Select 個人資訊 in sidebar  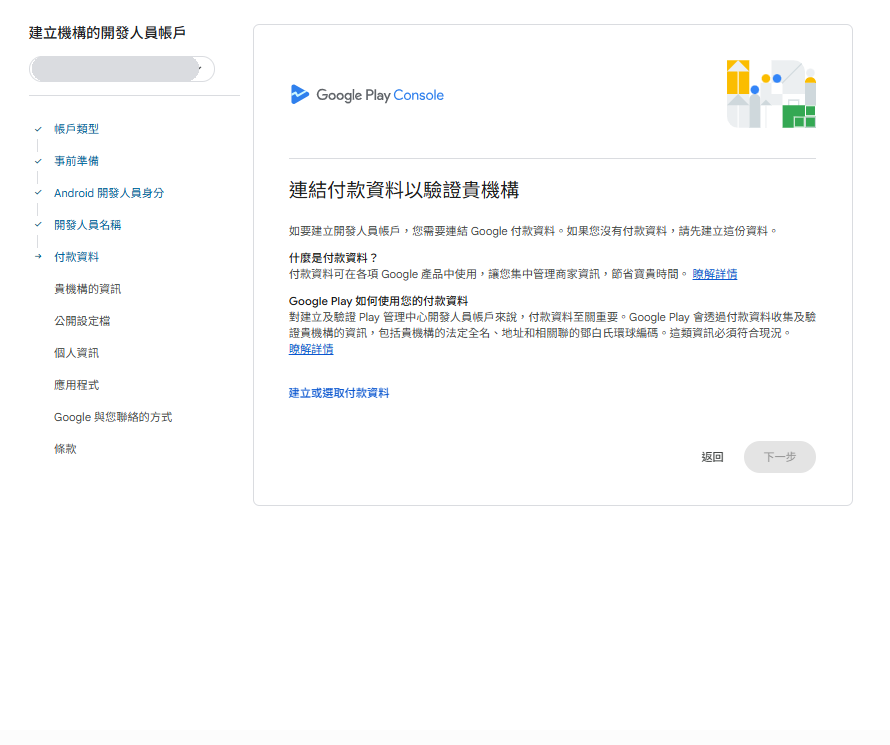coord(76,353)
